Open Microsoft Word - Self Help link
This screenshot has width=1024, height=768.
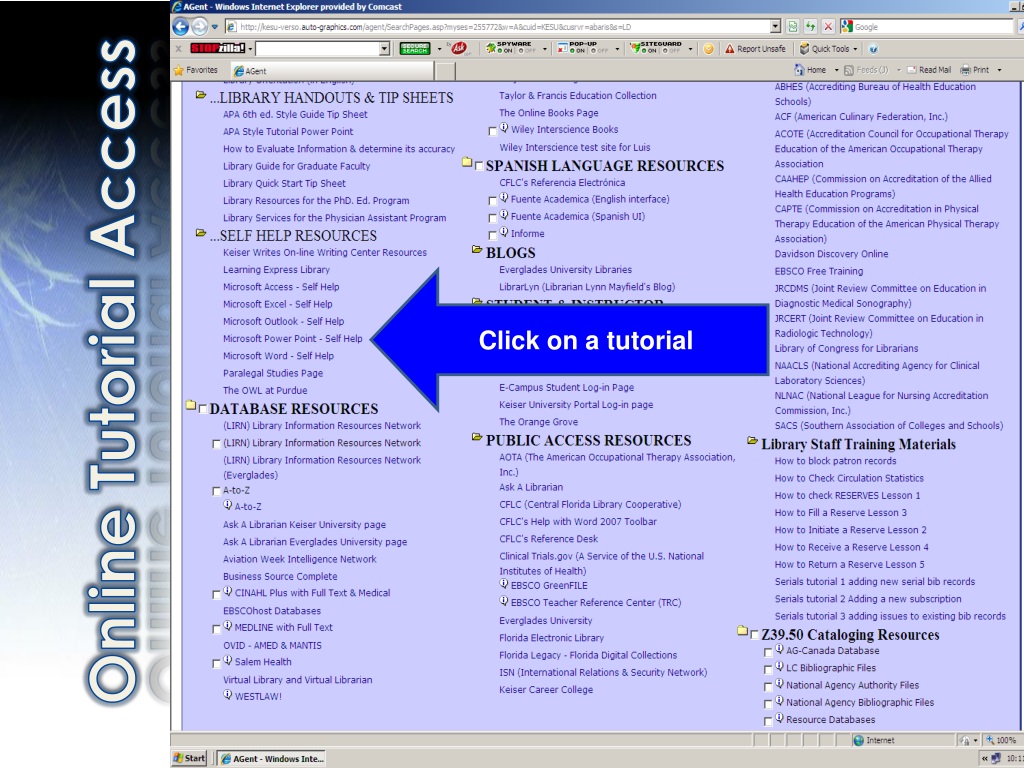[x=278, y=356]
